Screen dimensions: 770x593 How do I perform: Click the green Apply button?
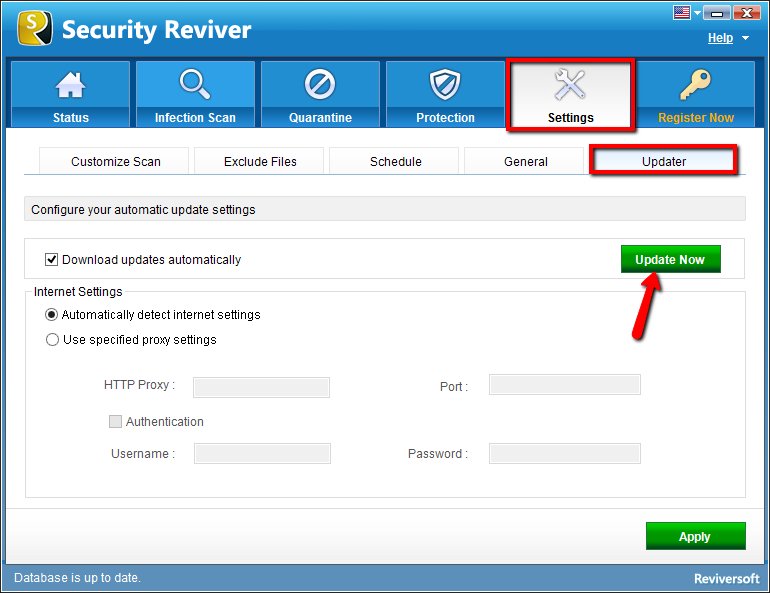[696, 536]
